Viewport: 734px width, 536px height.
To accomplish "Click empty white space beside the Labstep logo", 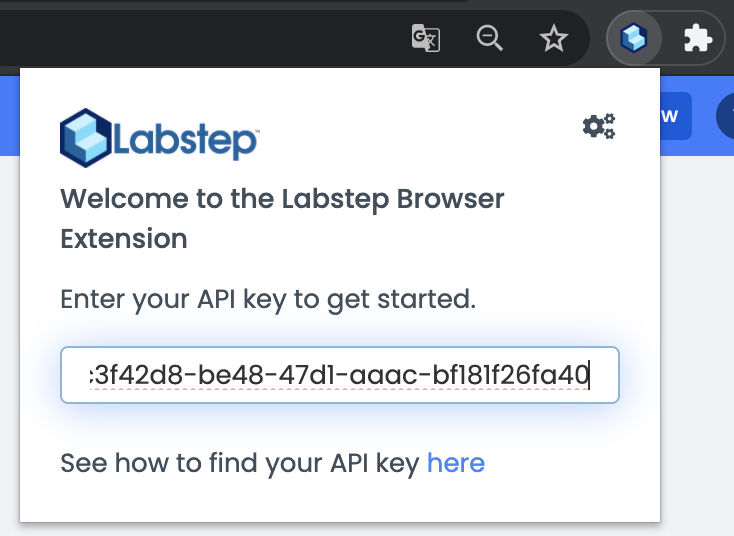I will (420, 137).
